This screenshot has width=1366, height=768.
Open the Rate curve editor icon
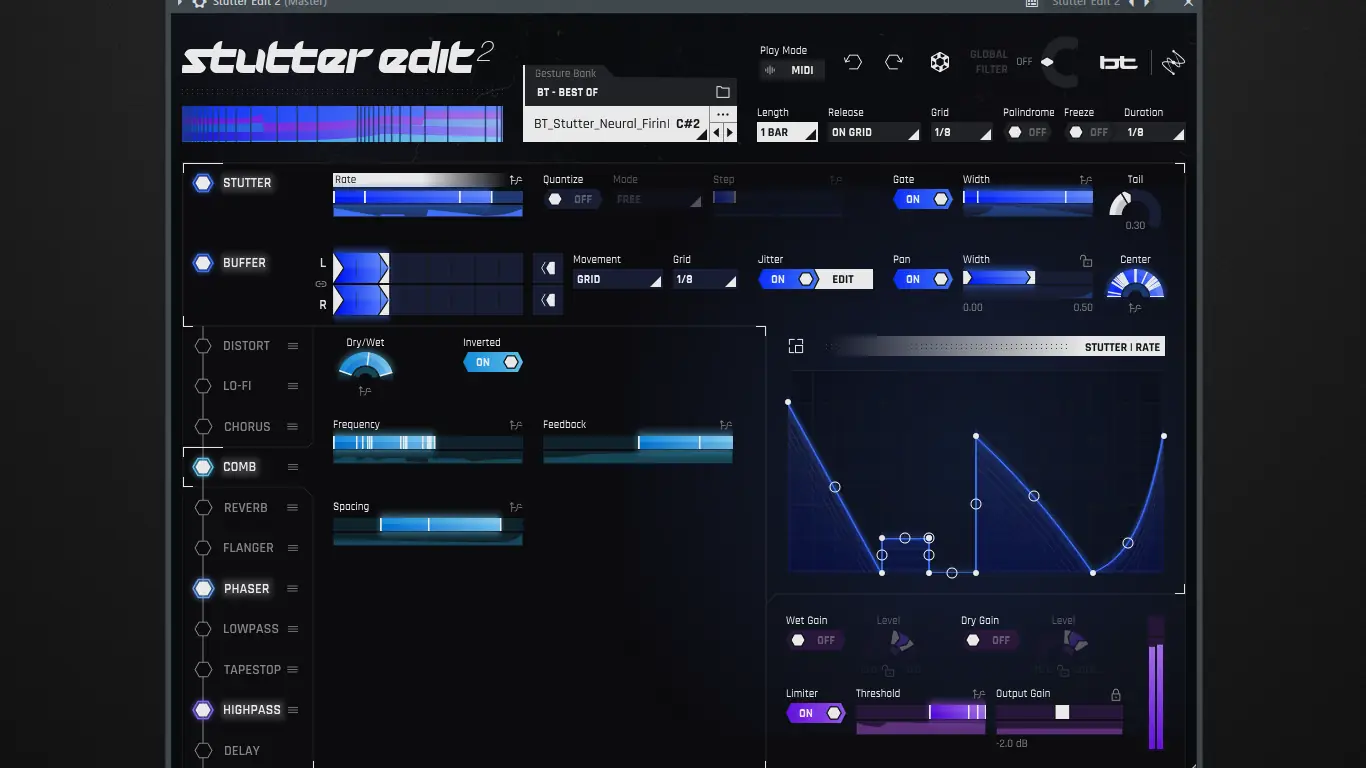click(515, 180)
